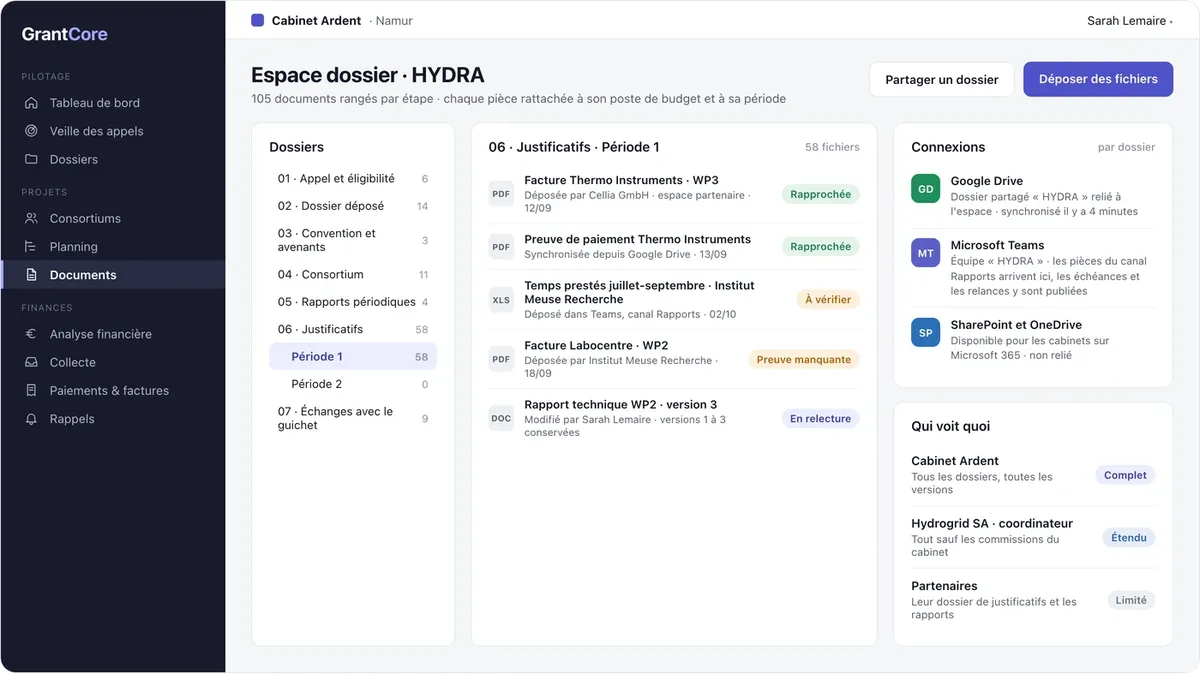Select the Période 1 subfolder

coord(353,357)
